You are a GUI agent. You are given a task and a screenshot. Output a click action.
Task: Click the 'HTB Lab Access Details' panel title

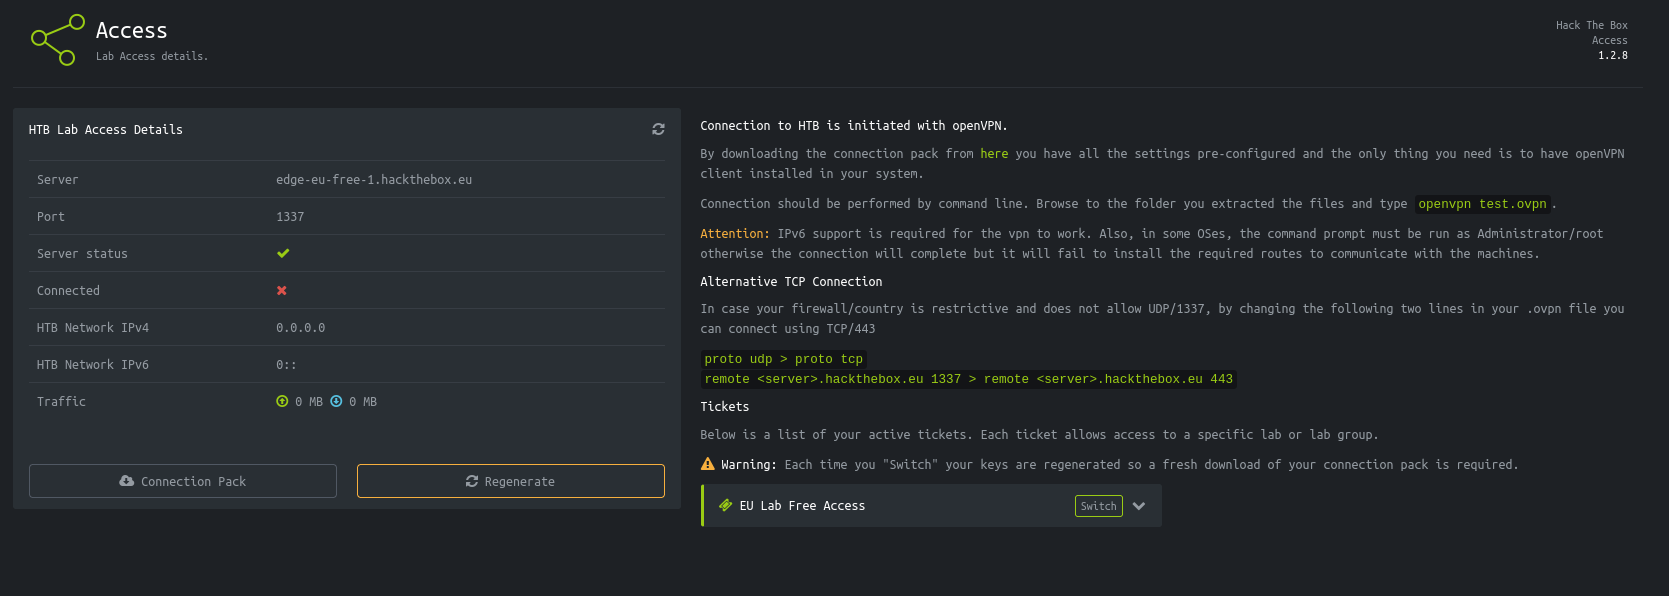(106, 130)
